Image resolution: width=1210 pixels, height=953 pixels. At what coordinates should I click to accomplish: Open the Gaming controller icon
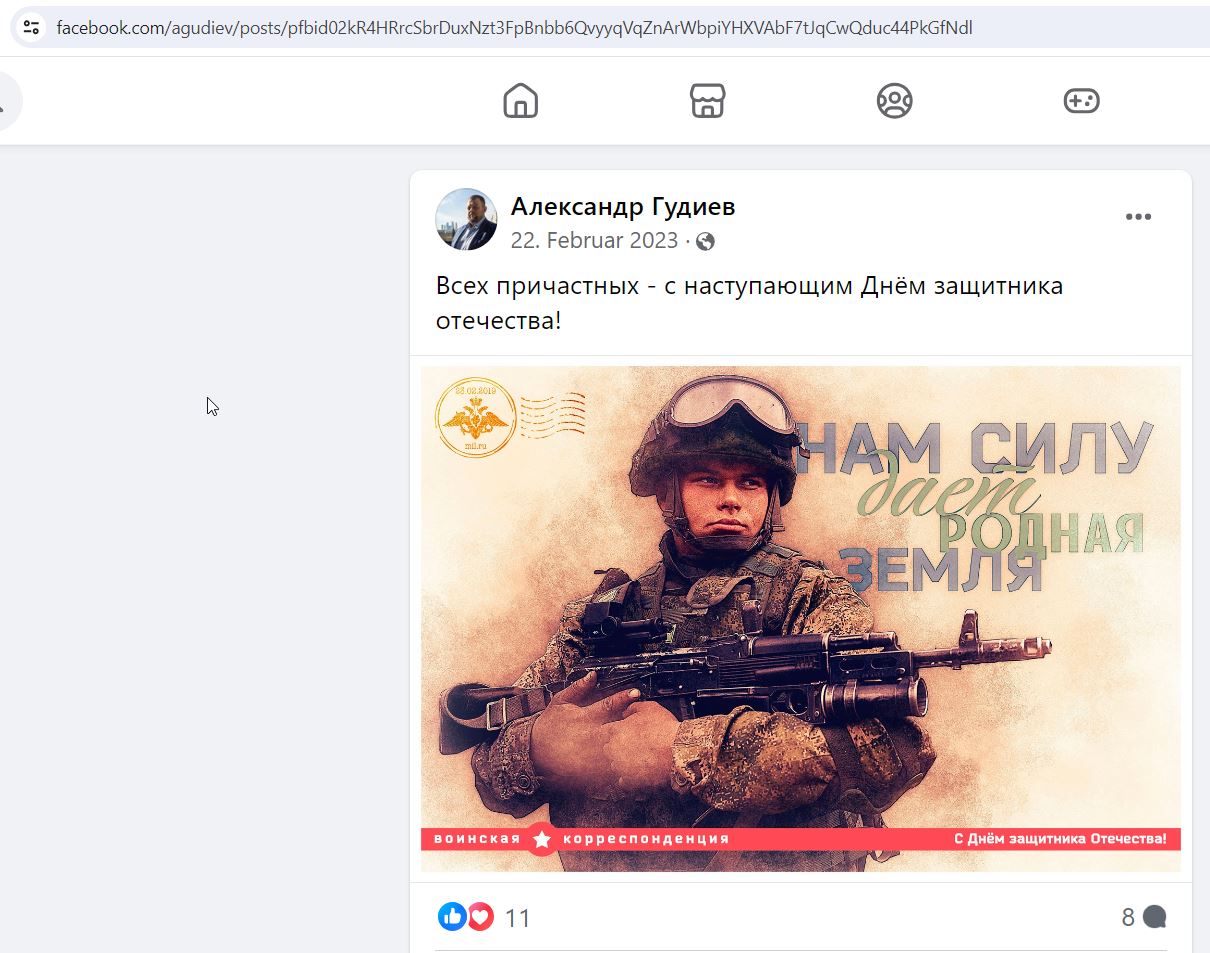pyautogui.click(x=1081, y=101)
